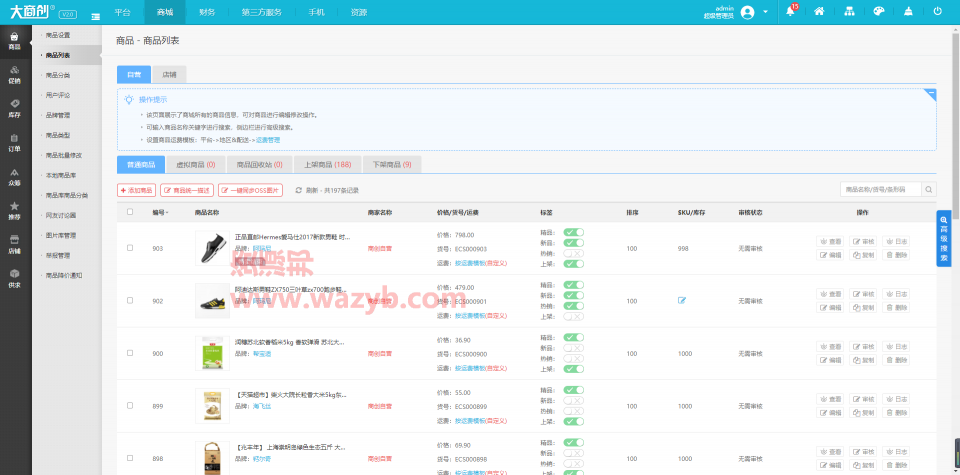This screenshot has height=475, width=960.
Task: Click the power logout icon
Action: (x=937, y=12)
